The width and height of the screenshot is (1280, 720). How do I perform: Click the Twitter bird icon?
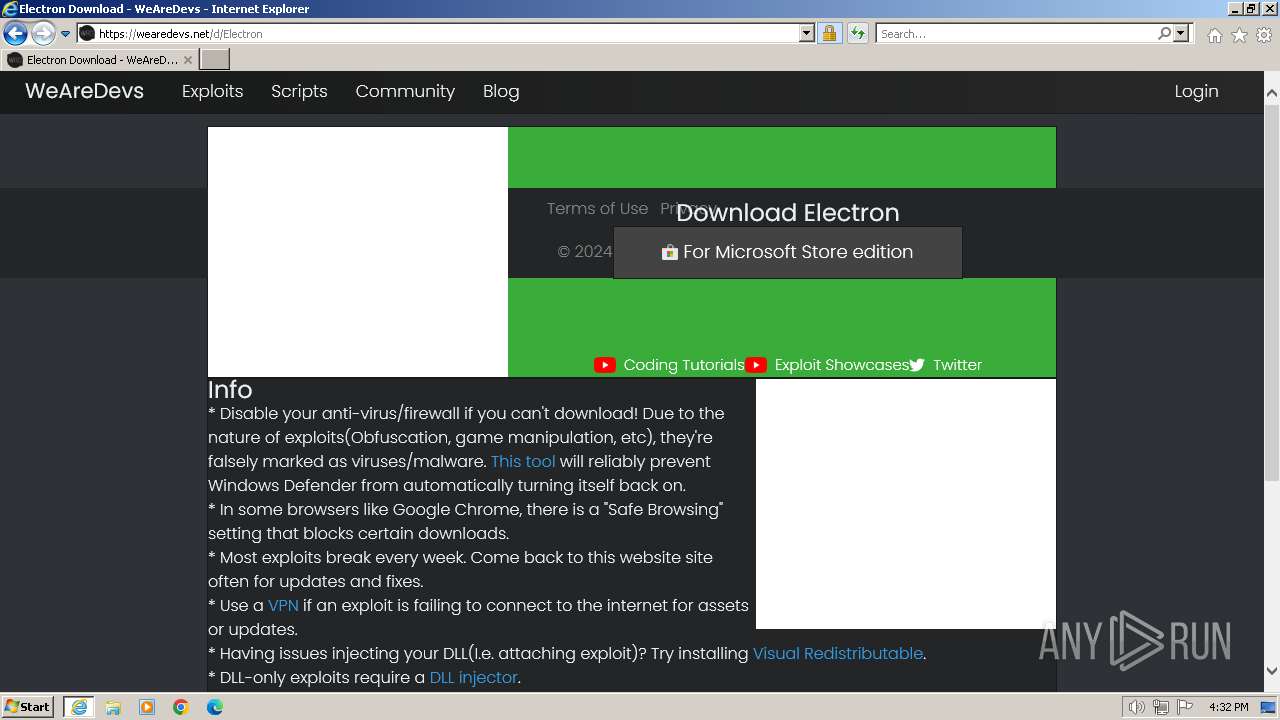pyautogui.click(x=917, y=365)
